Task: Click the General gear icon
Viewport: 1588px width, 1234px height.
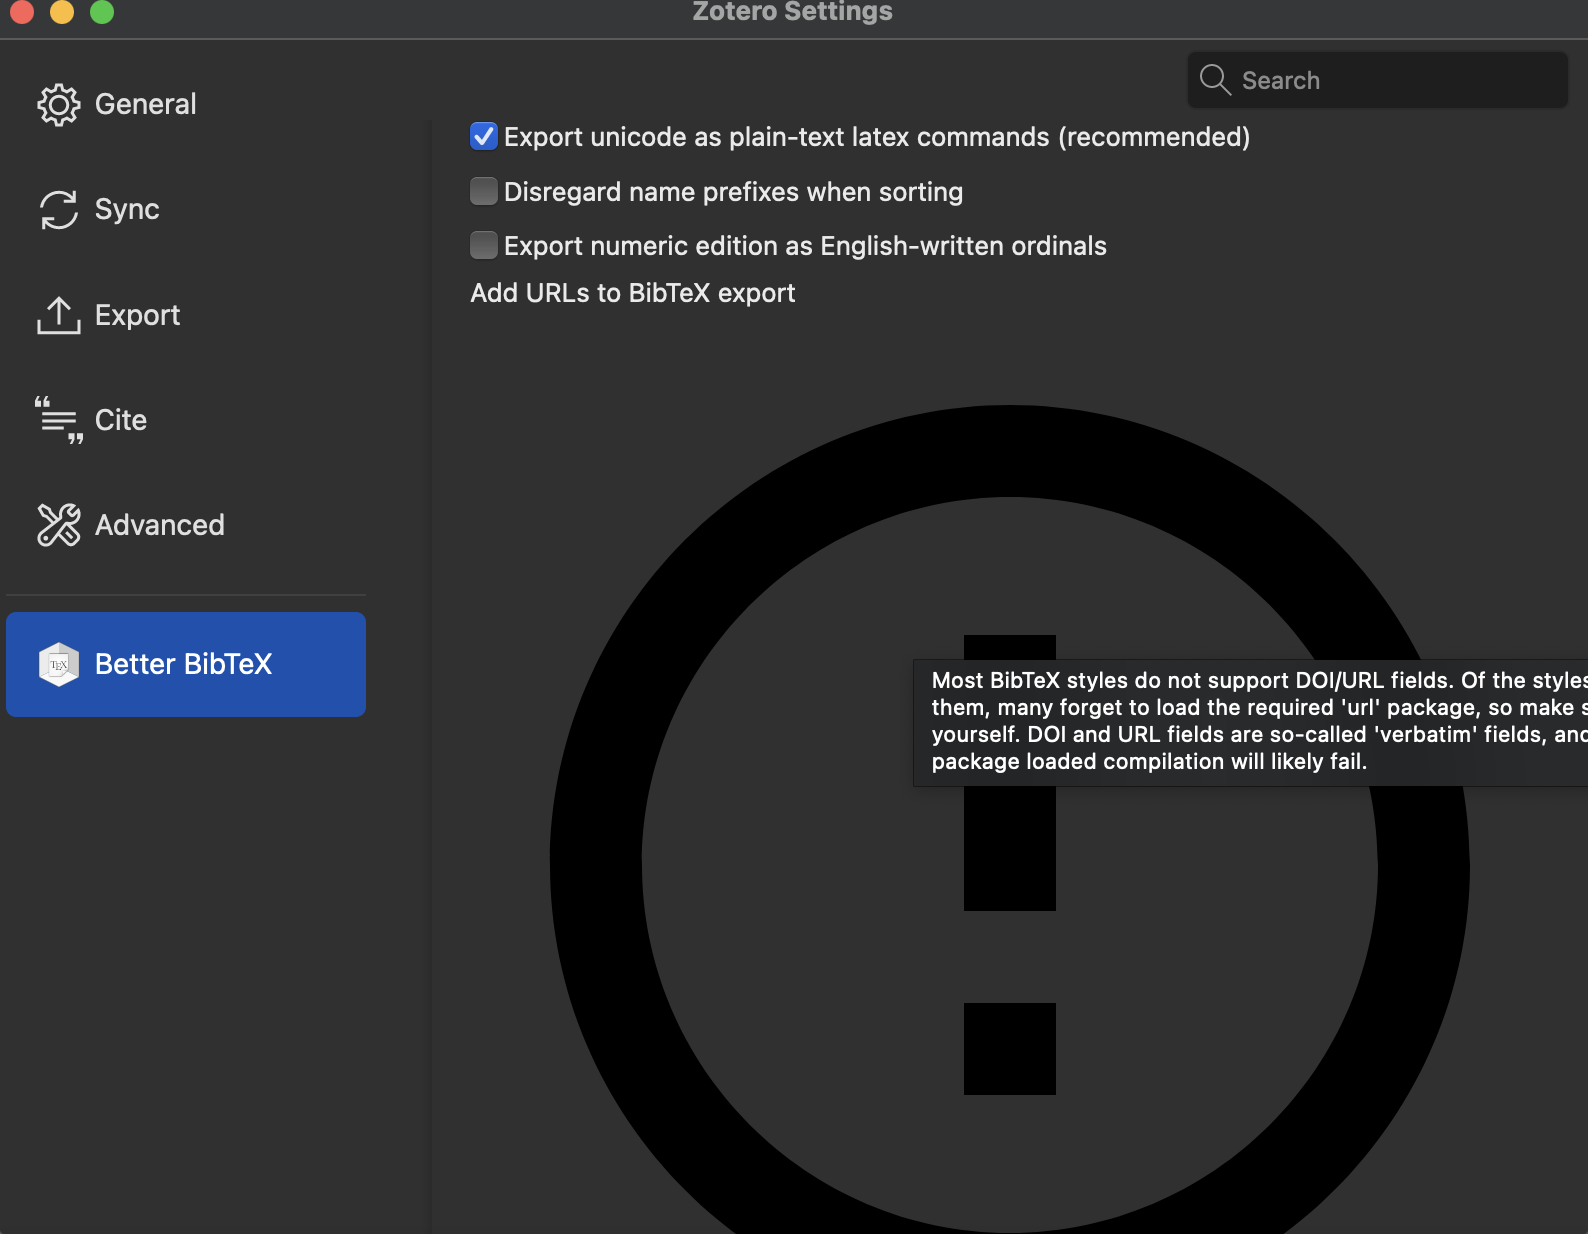Action: coord(59,104)
